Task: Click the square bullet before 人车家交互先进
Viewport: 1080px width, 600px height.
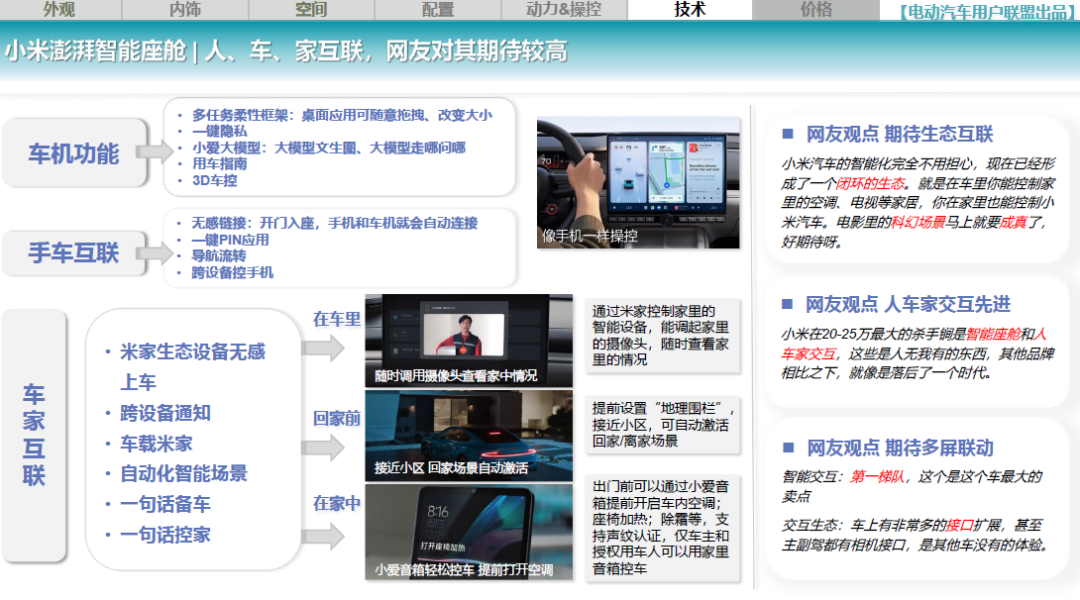Action: (788, 304)
